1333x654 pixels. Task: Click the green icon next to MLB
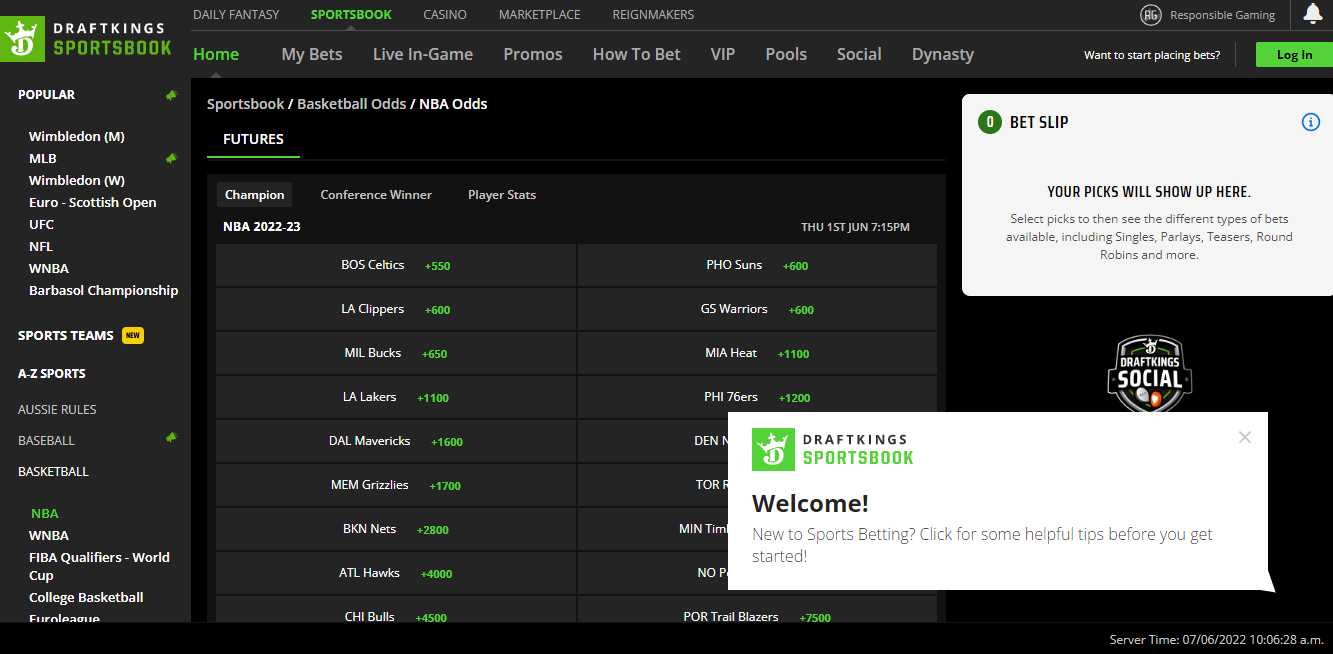coord(171,158)
